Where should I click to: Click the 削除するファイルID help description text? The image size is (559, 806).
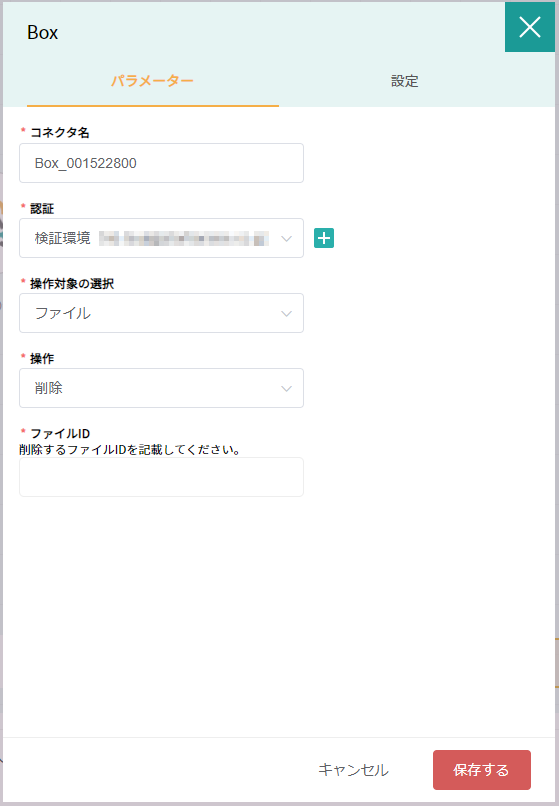[130, 450]
